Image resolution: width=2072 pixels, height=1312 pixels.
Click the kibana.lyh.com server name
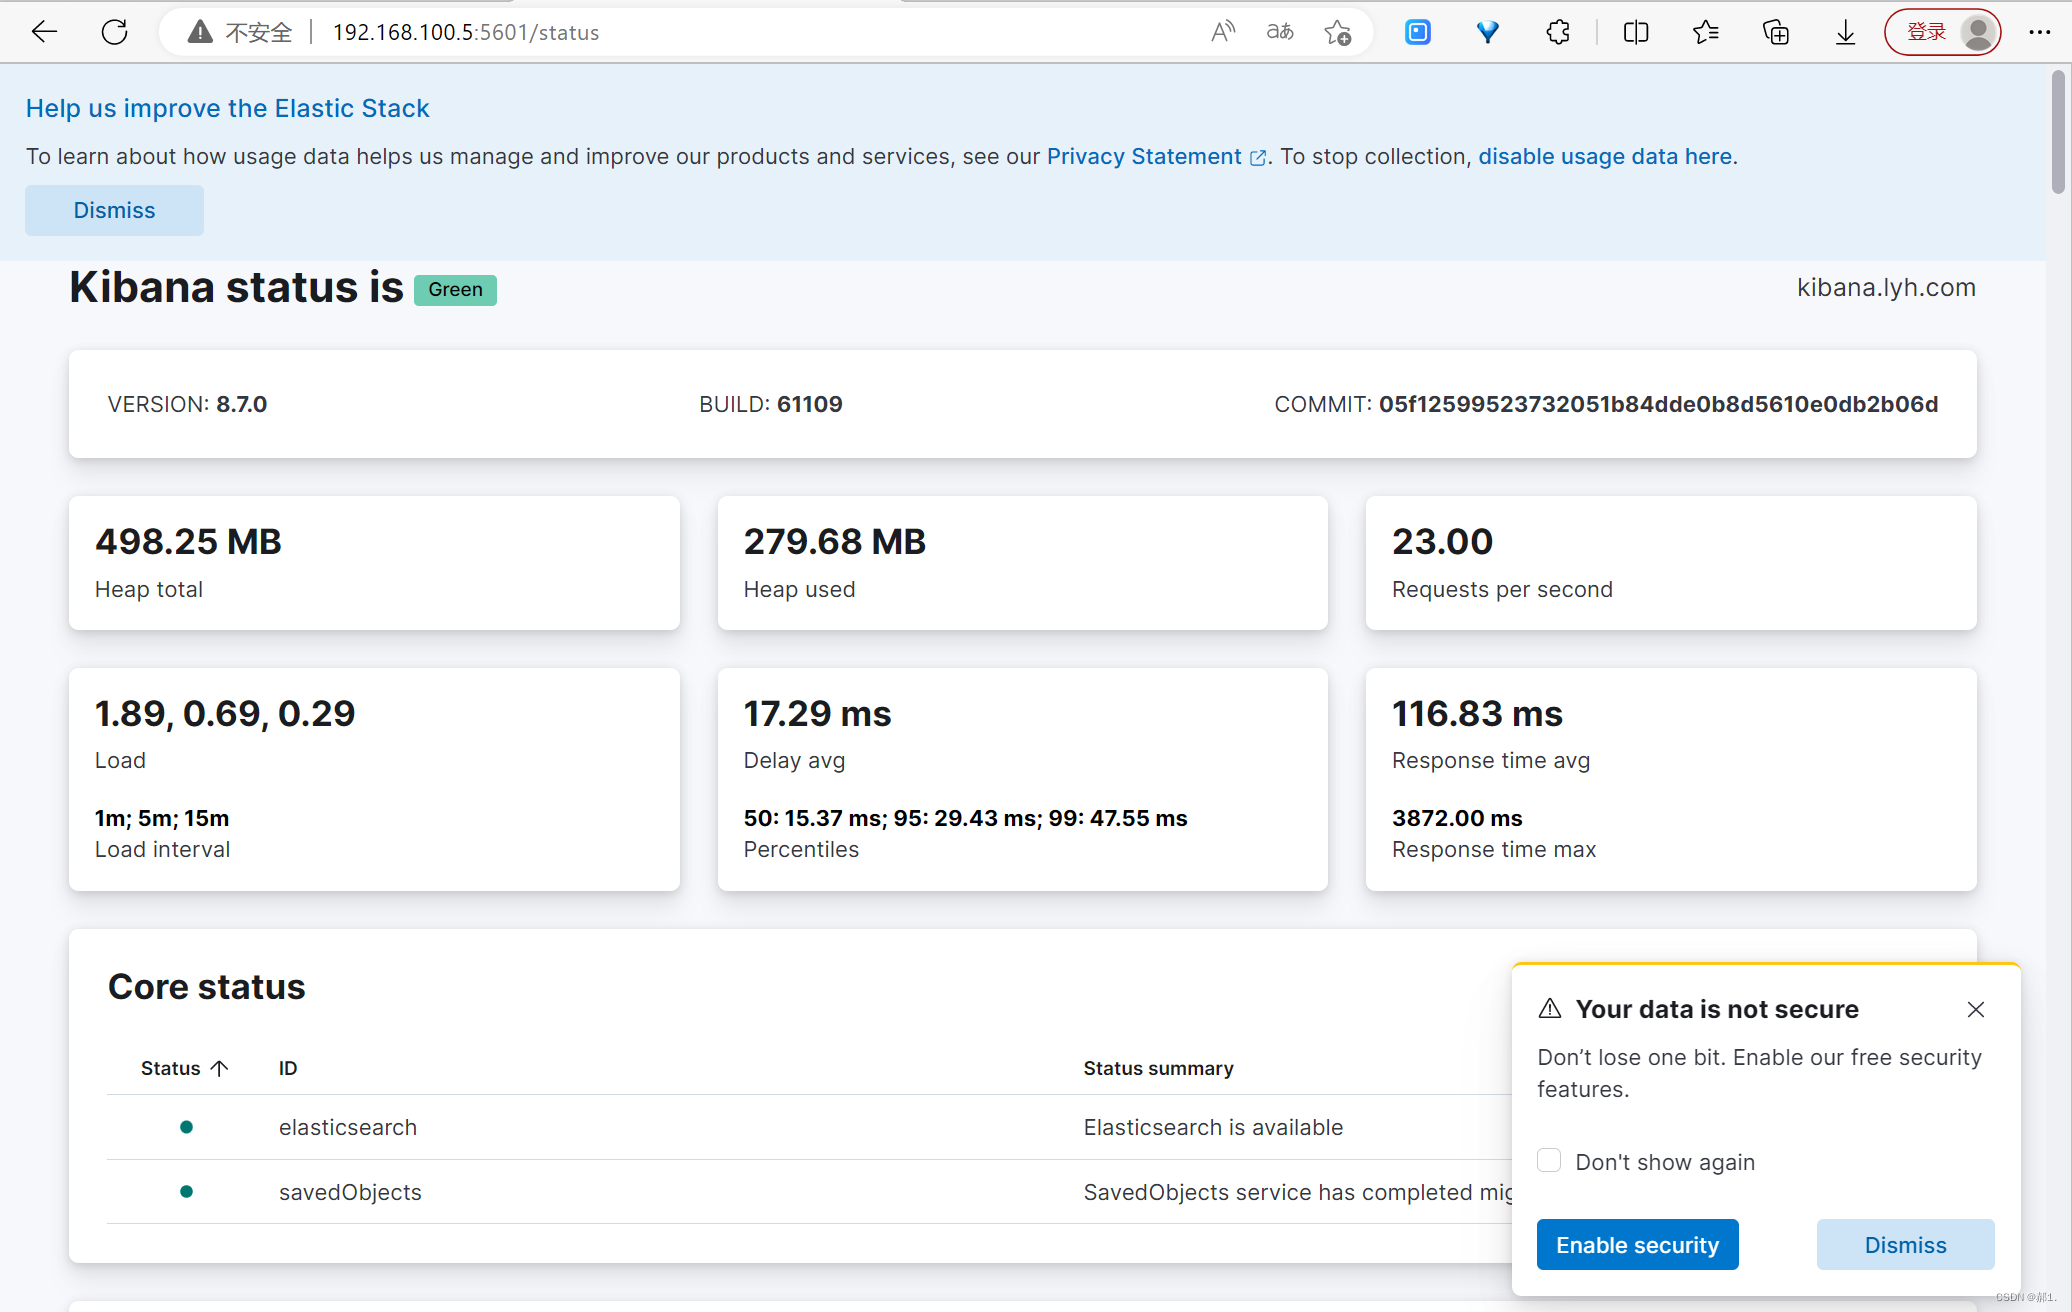tap(1886, 287)
